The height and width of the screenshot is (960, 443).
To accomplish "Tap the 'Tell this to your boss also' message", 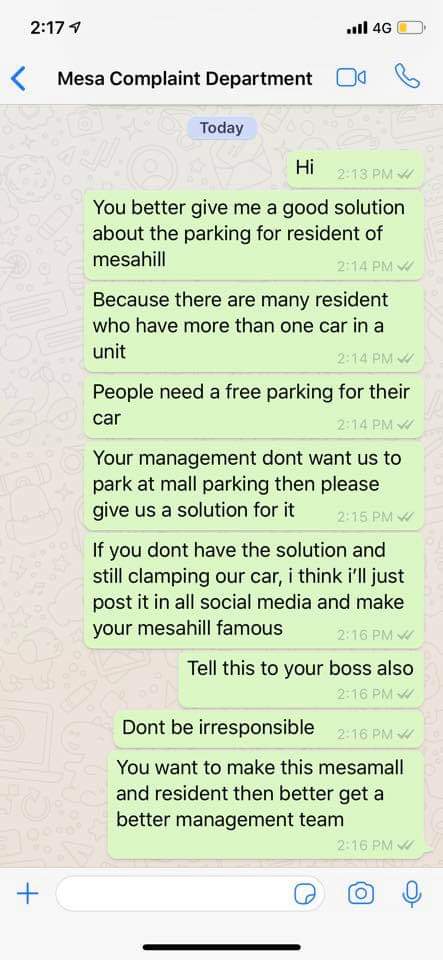I will click(x=301, y=679).
